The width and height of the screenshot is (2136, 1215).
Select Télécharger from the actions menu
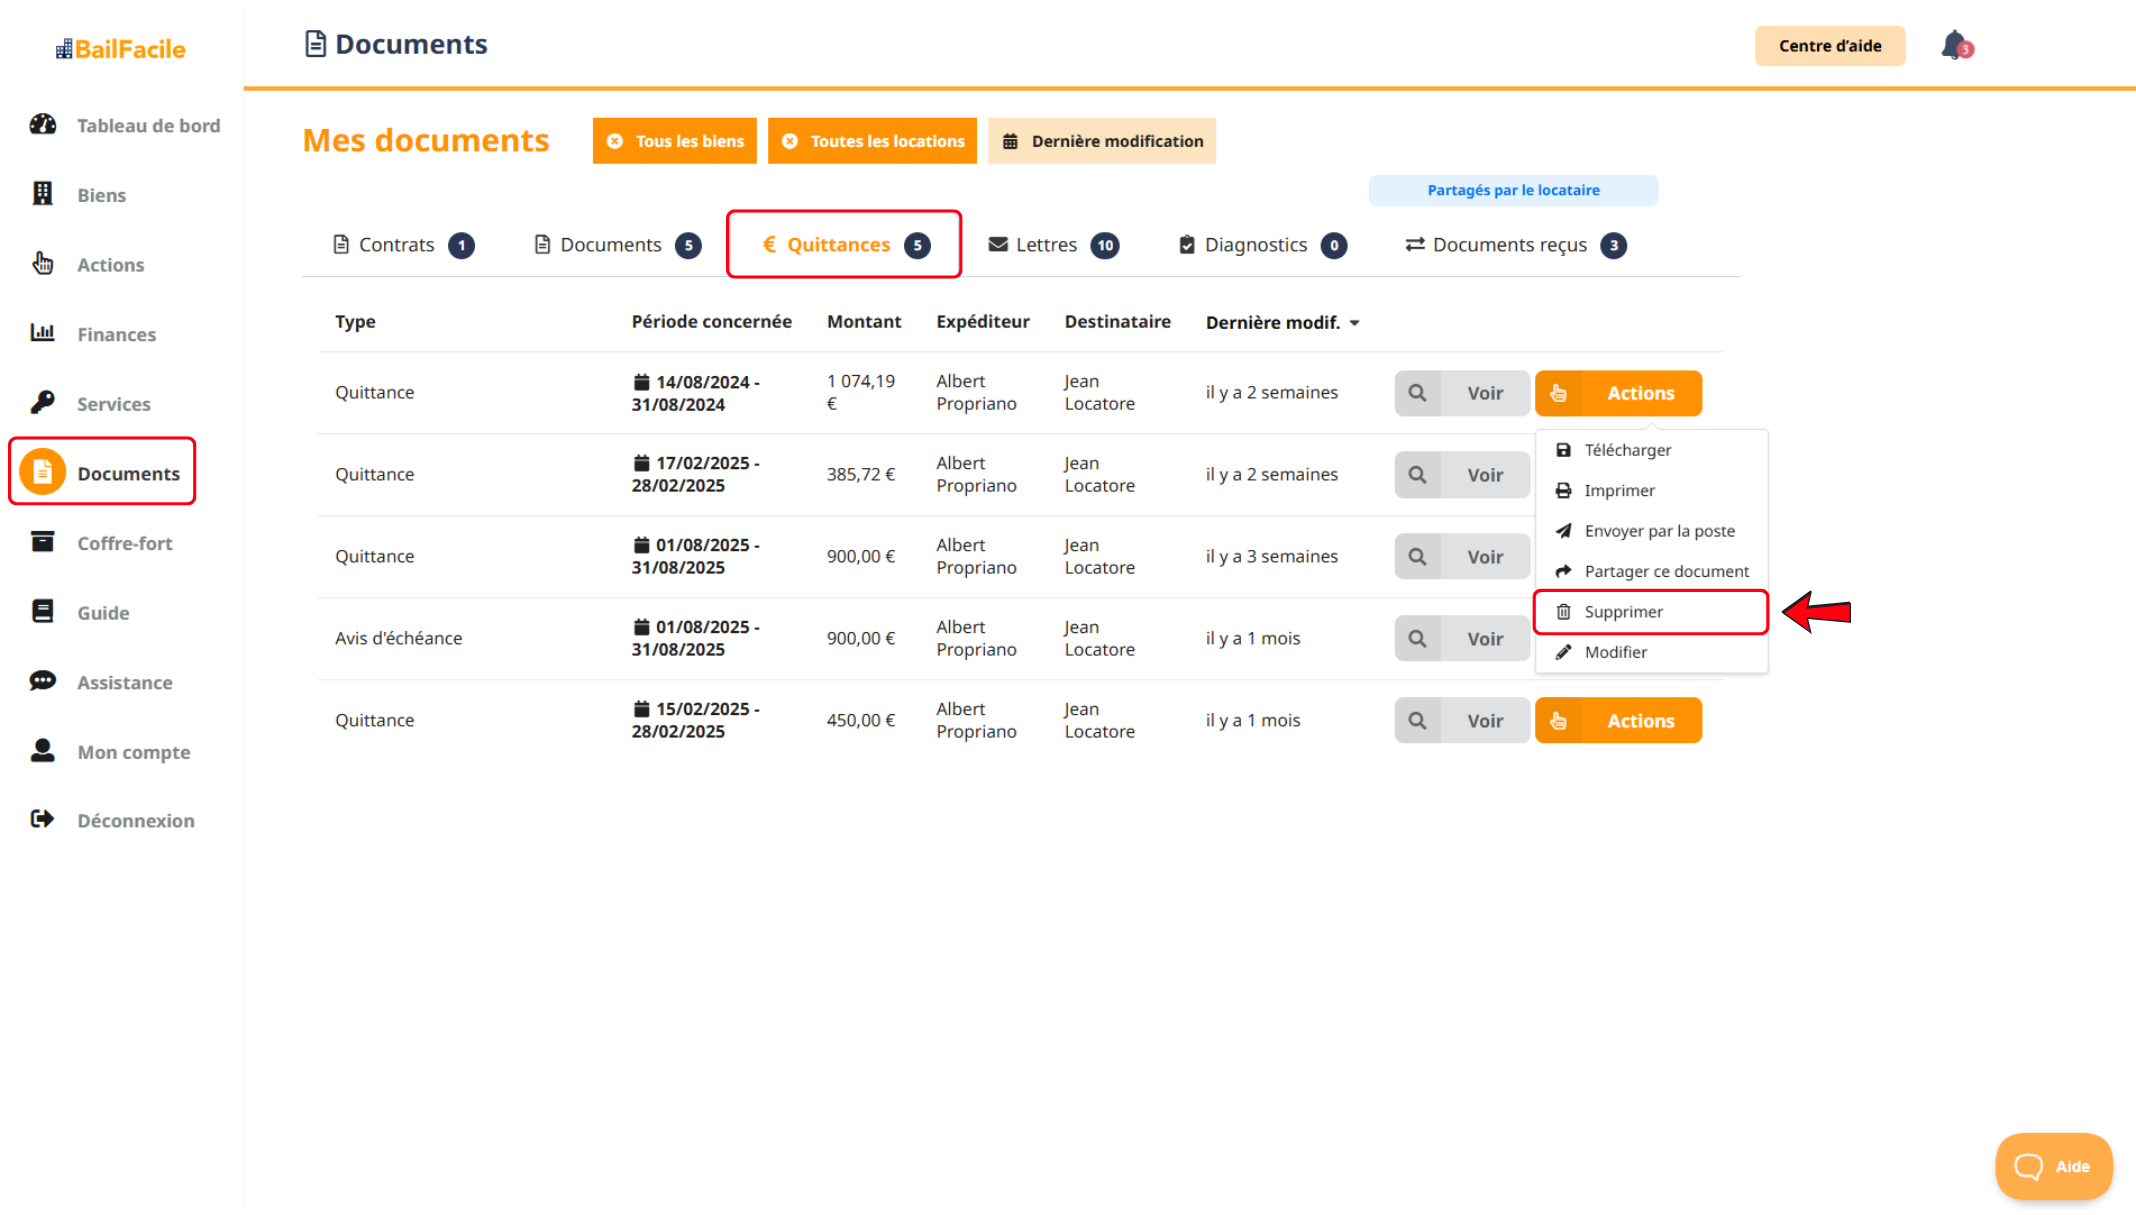(x=1627, y=450)
